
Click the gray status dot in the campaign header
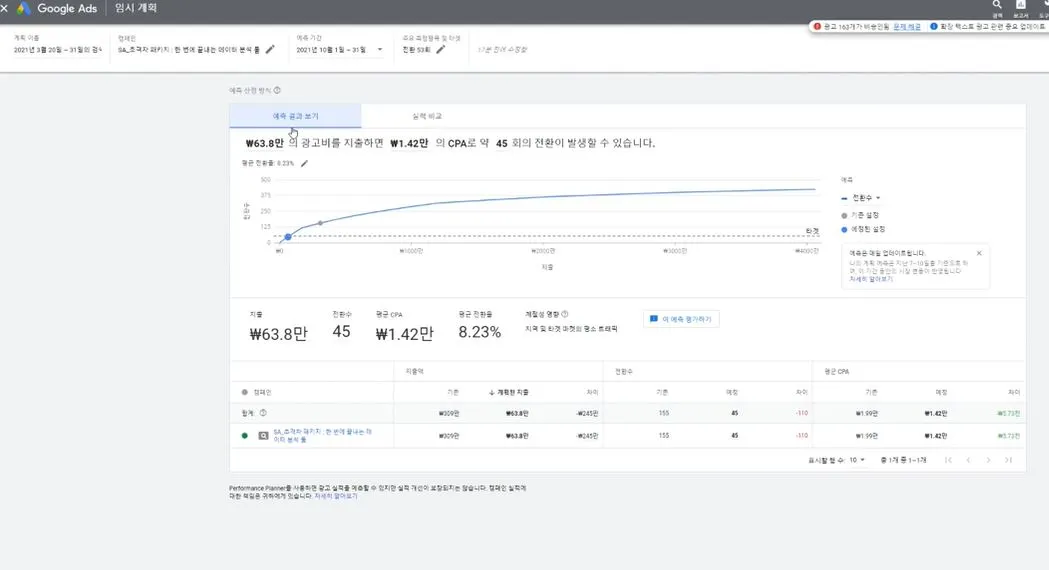[x=245, y=392]
